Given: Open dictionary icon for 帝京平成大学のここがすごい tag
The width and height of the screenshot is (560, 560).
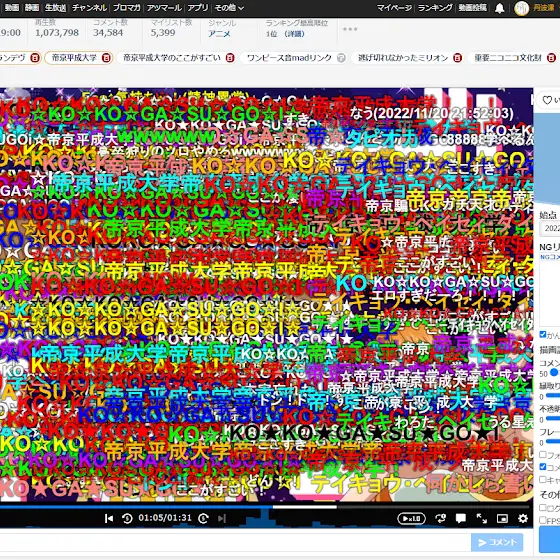Looking at the screenshot, I should coord(230,58).
